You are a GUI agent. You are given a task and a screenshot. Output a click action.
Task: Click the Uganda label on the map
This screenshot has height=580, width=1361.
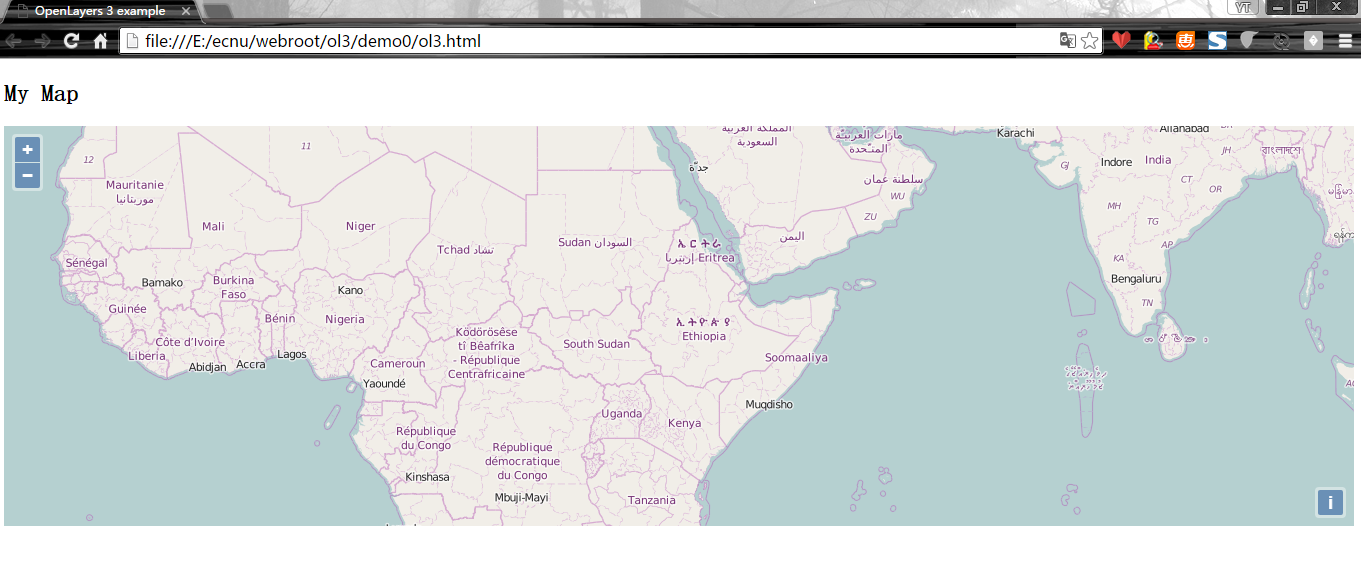(x=622, y=413)
